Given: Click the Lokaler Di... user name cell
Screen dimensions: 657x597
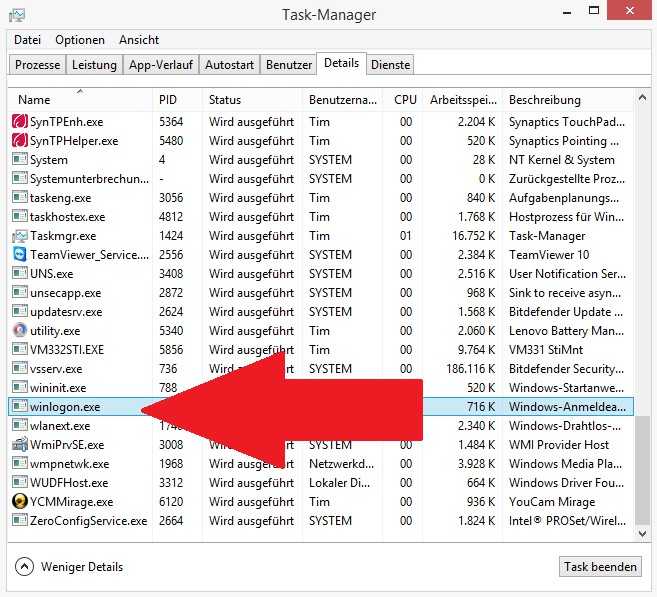Looking at the screenshot, I should [339, 483].
